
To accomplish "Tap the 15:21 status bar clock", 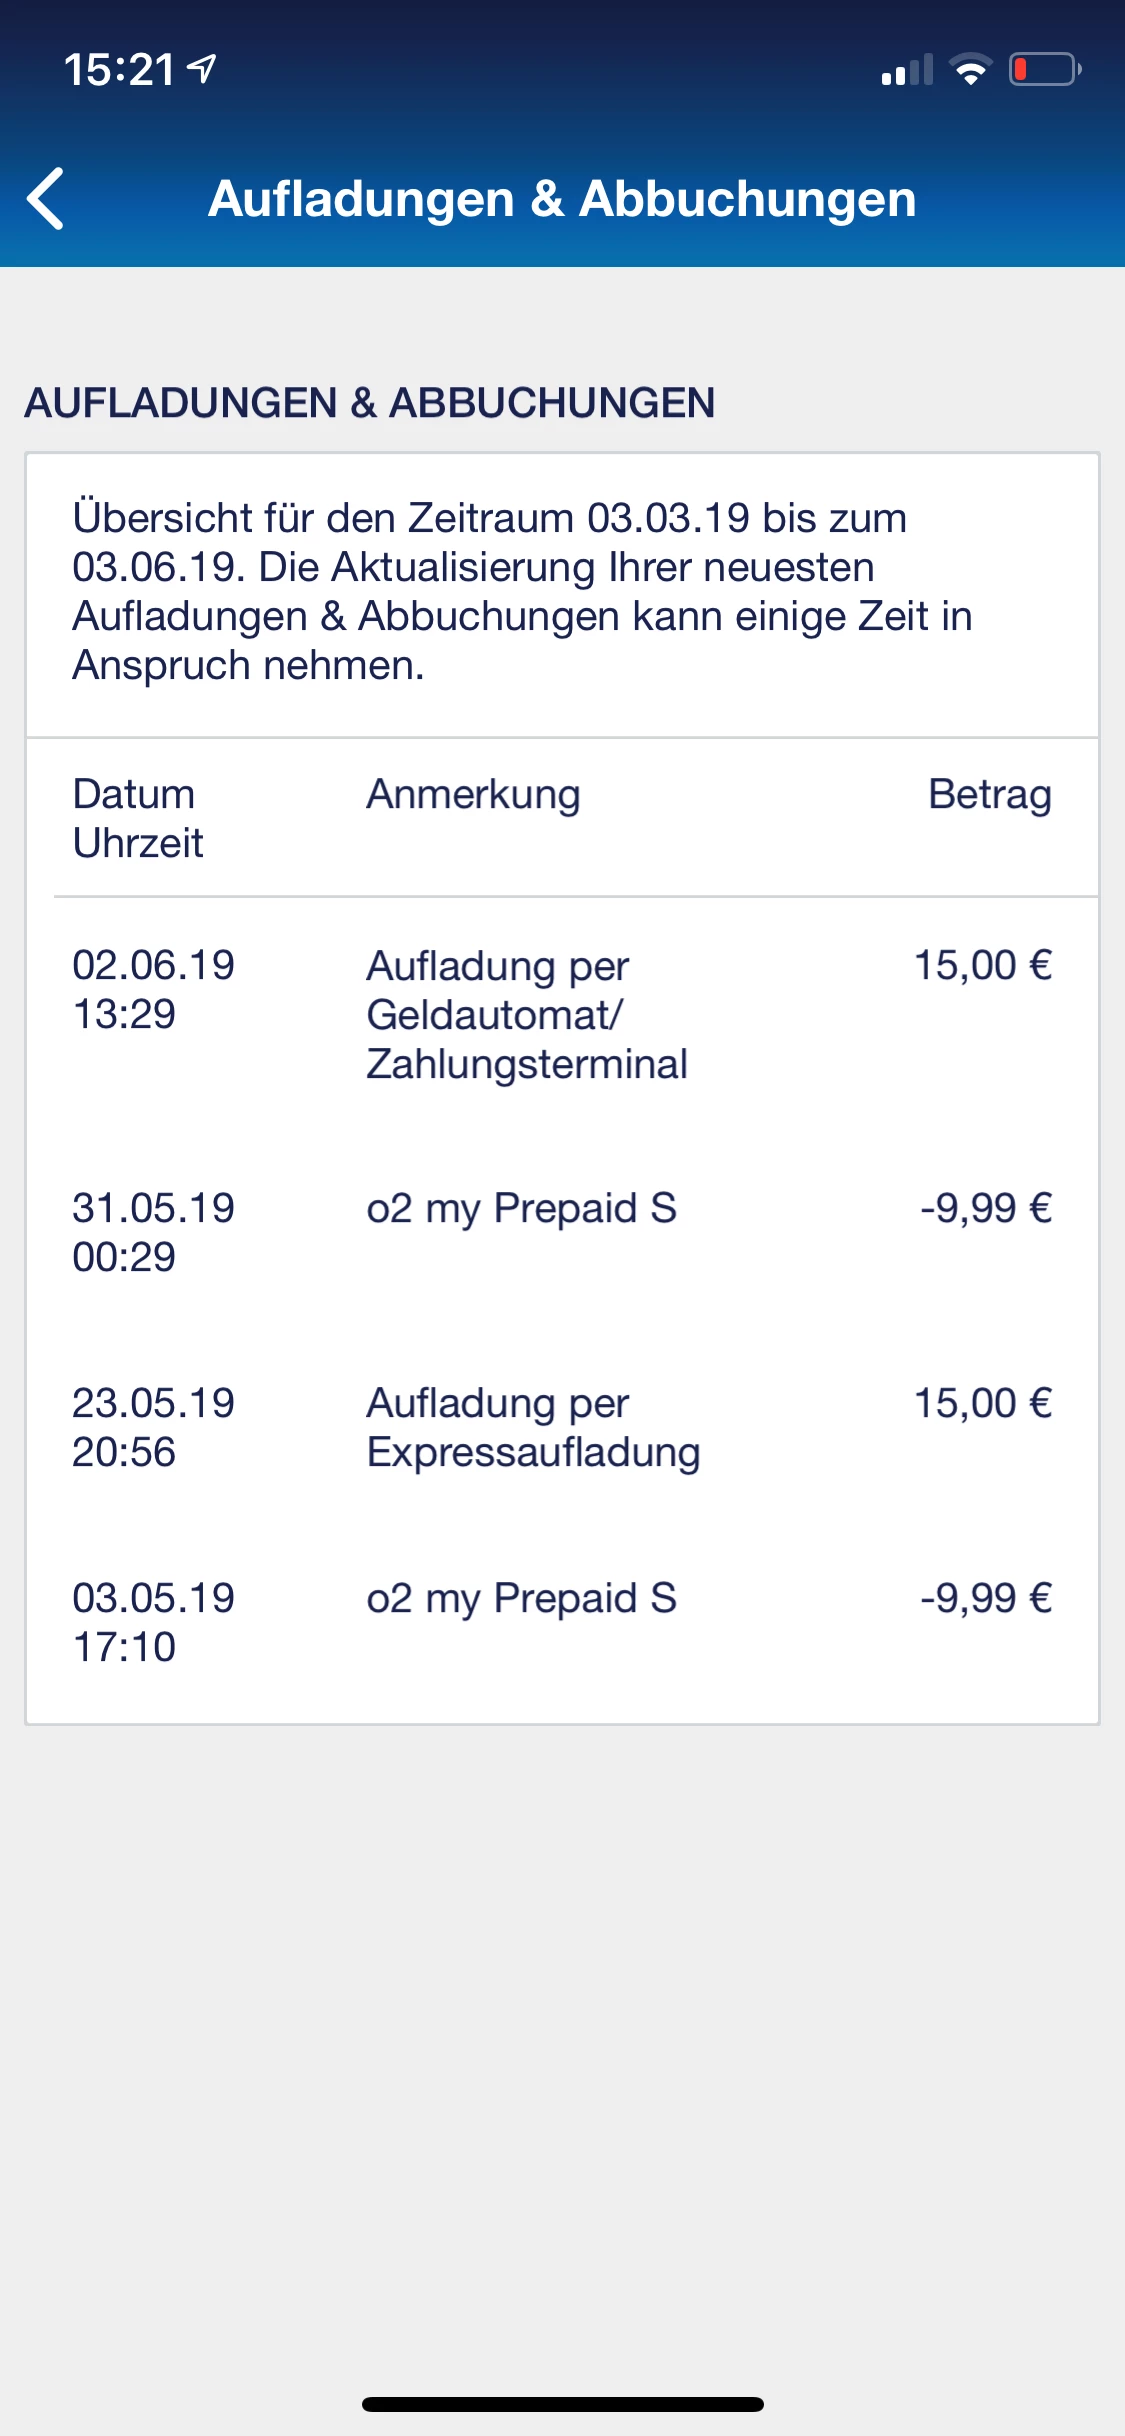I will click(120, 70).
